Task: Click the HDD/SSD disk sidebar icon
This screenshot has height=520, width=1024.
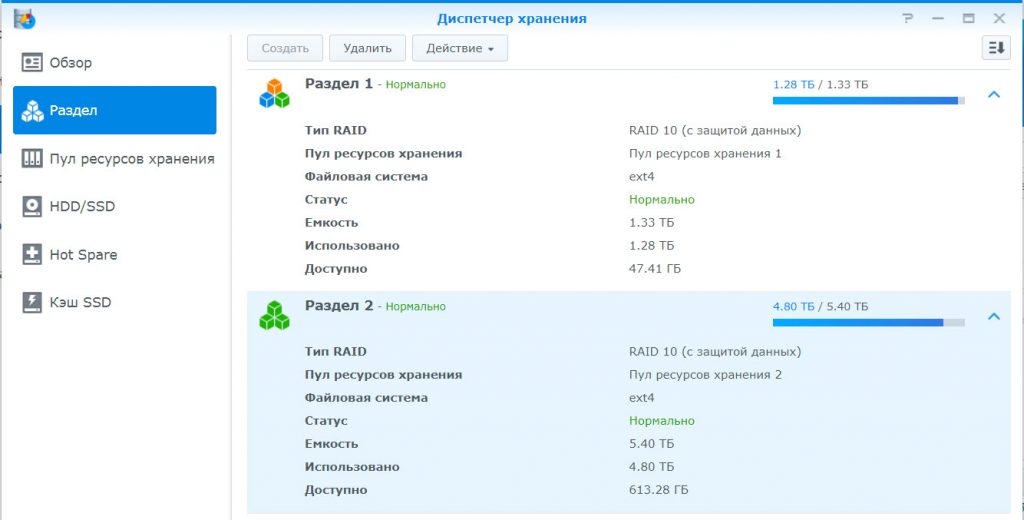Action: (x=32, y=206)
